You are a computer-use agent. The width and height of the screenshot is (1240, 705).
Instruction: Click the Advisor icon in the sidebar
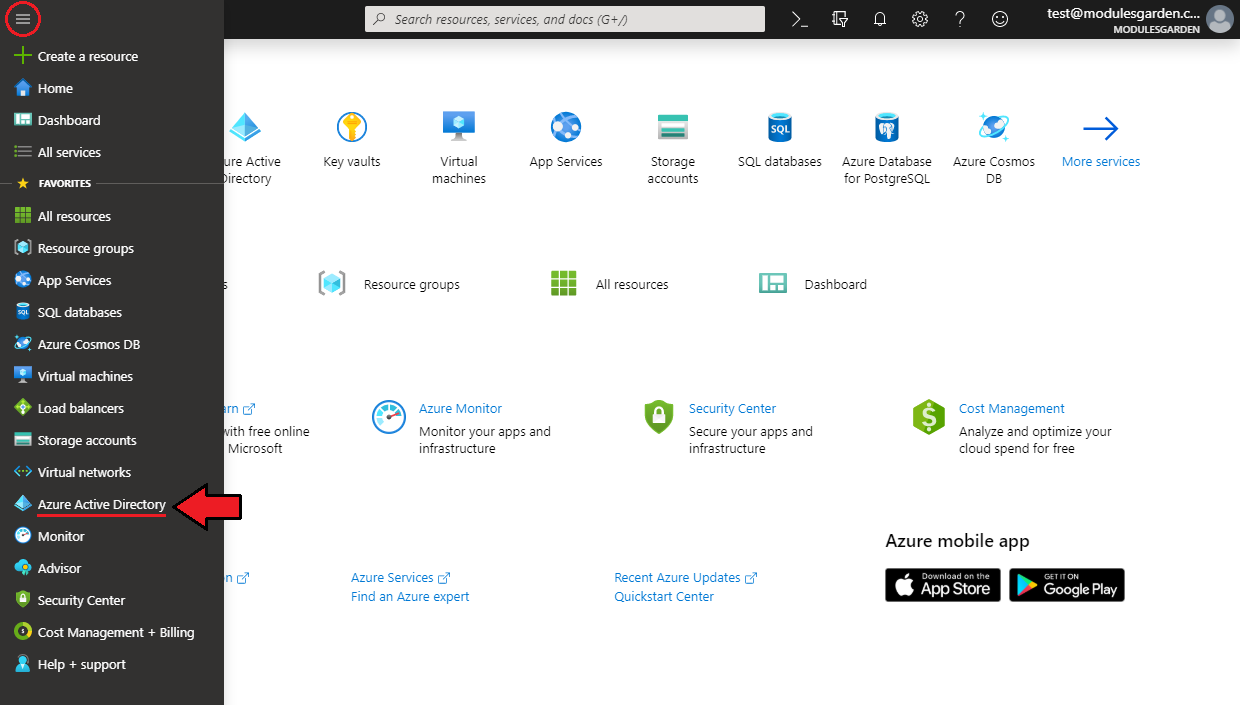(x=23, y=568)
